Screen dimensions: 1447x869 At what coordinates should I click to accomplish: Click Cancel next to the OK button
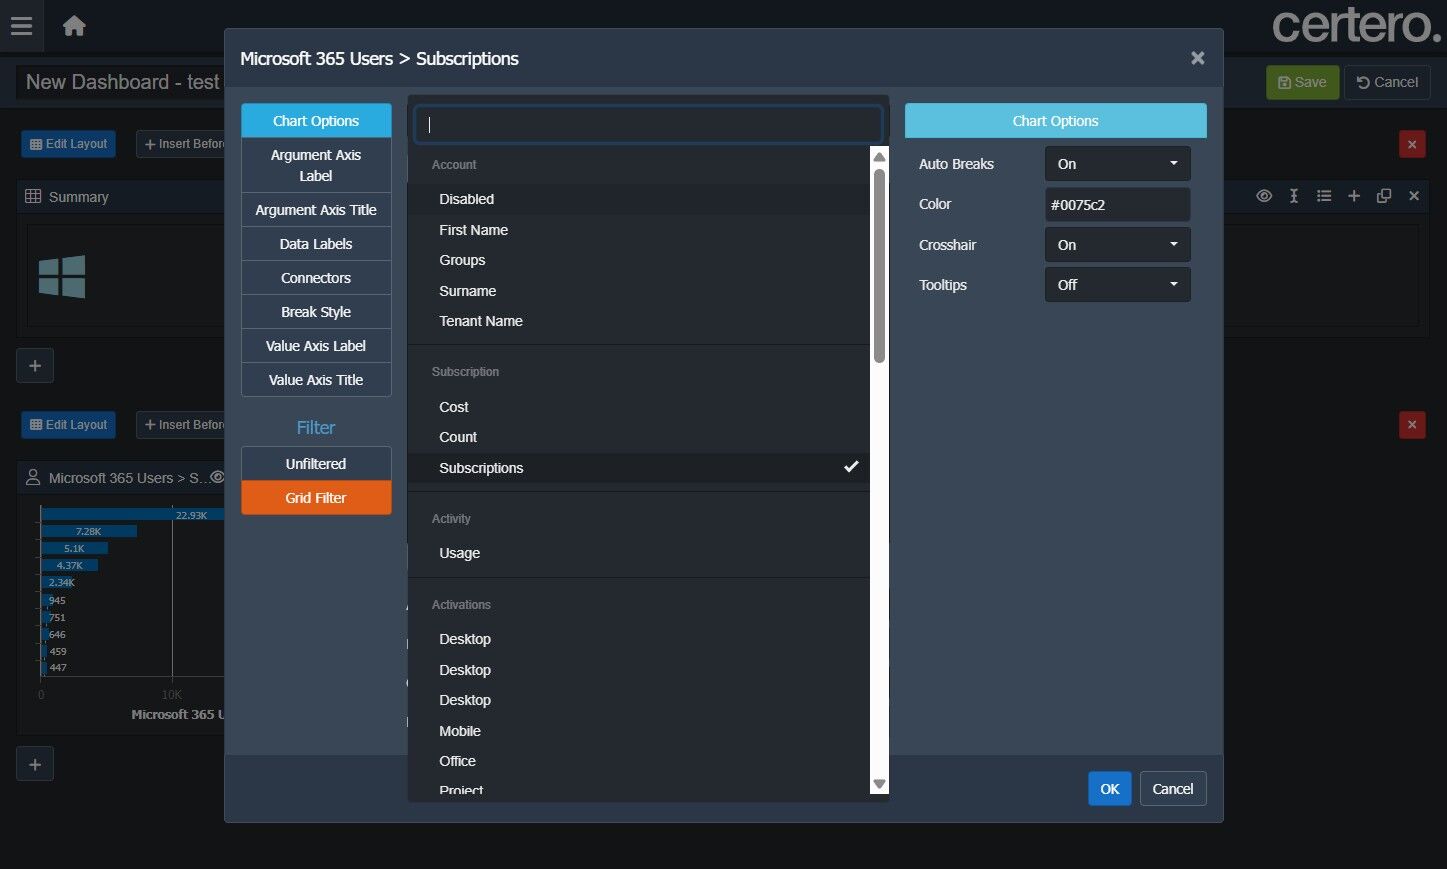click(x=1173, y=789)
